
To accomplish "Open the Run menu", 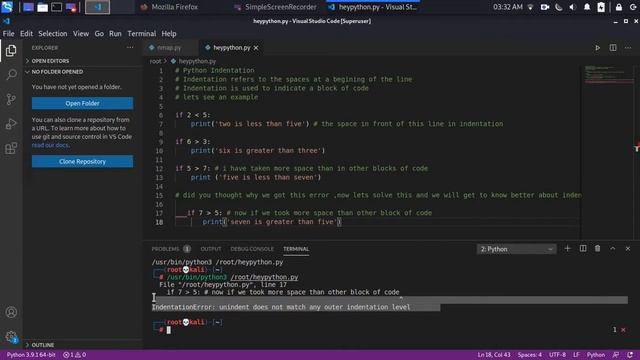I will click(x=115, y=33).
